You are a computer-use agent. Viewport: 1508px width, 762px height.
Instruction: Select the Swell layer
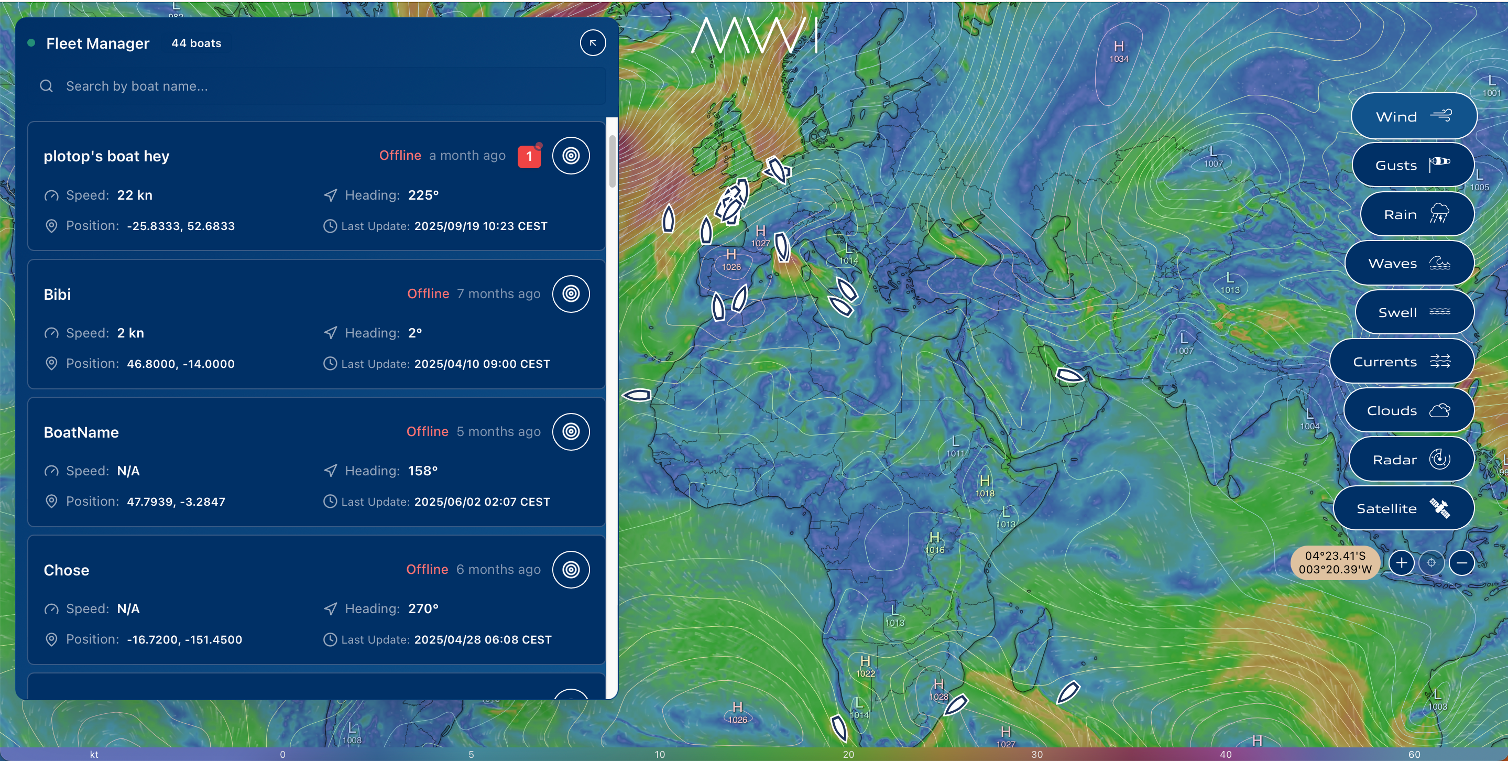tap(1414, 312)
